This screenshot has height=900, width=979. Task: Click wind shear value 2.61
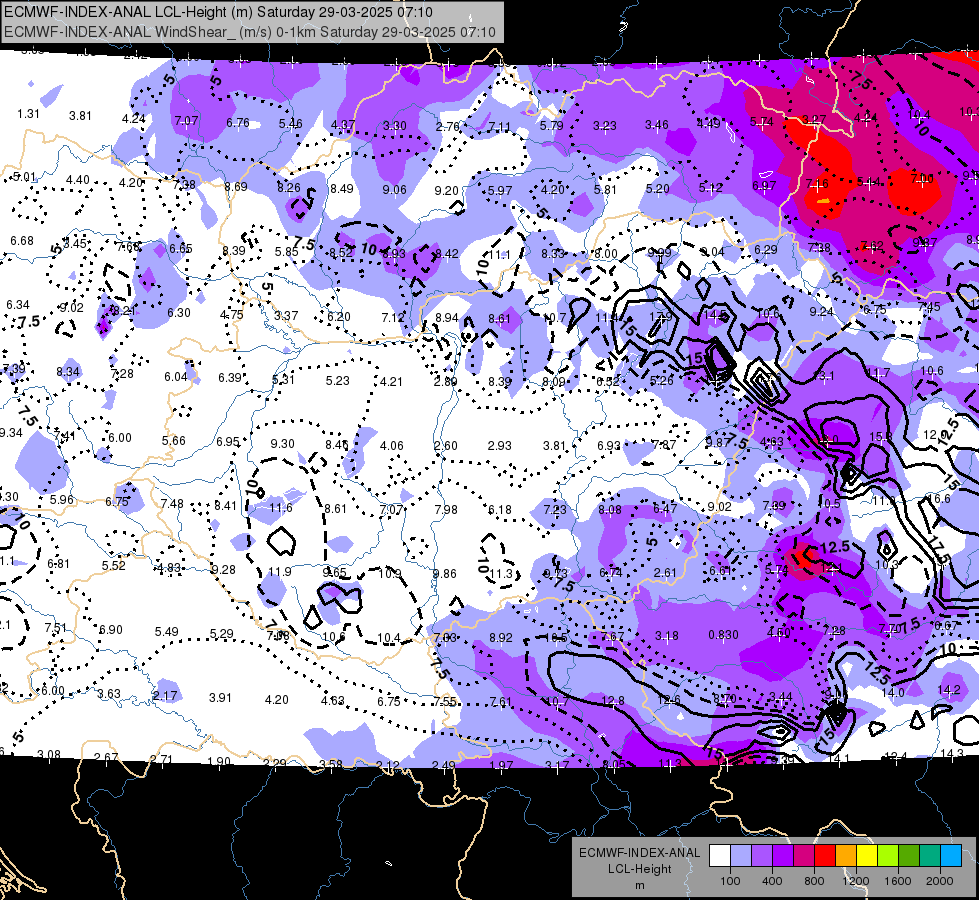coord(665,572)
